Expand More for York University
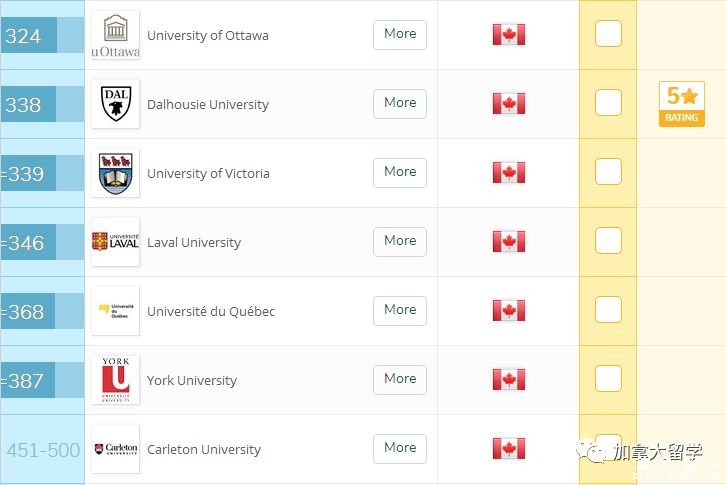 [x=400, y=380]
